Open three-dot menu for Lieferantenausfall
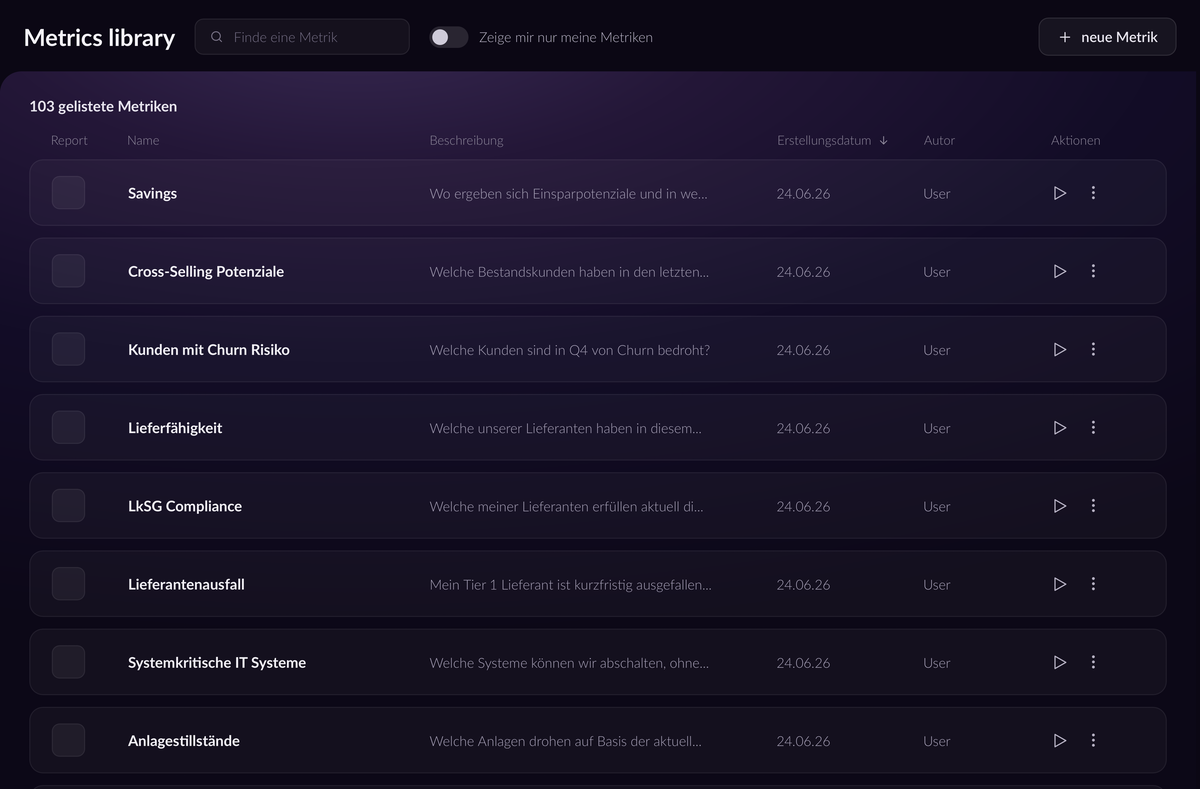Image resolution: width=1200 pixels, height=789 pixels. coord(1093,584)
